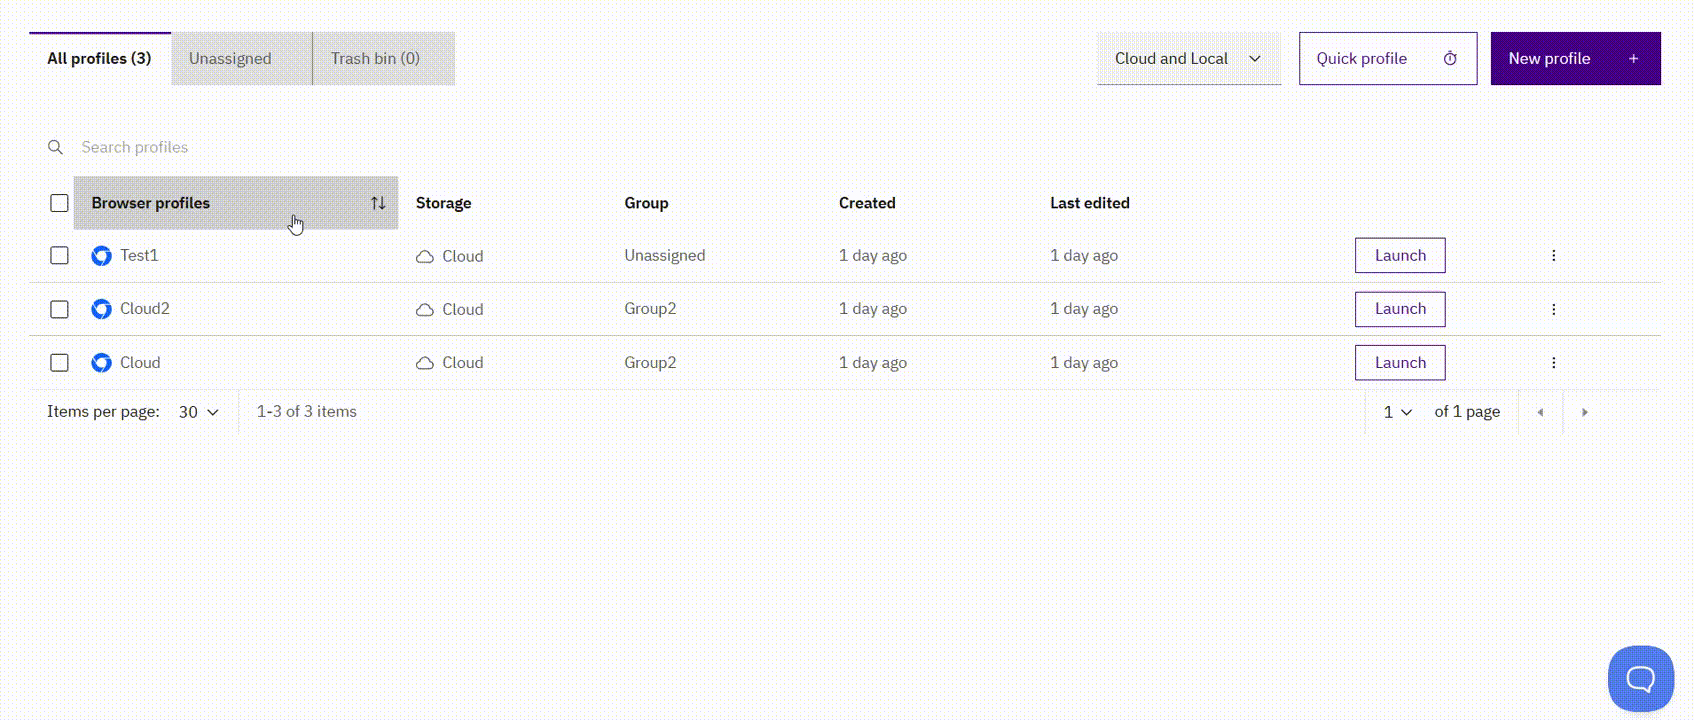Launch the Cloud2 profile

click(1400, 309)
